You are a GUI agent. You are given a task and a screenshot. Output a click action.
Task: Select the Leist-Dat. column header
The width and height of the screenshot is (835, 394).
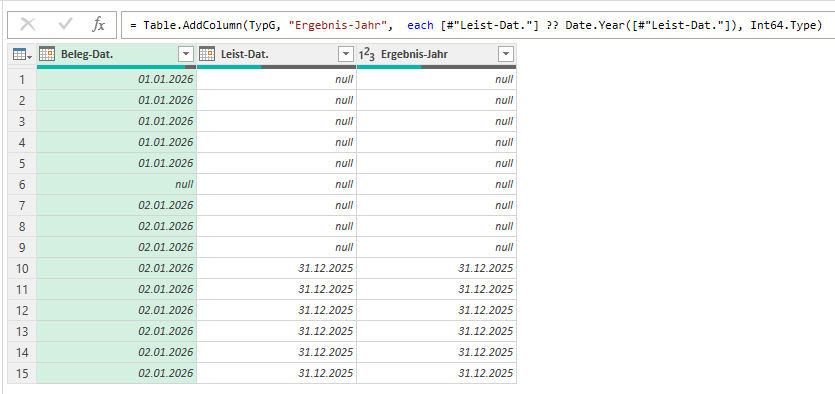pyautogui.click(x=276, y=54)
